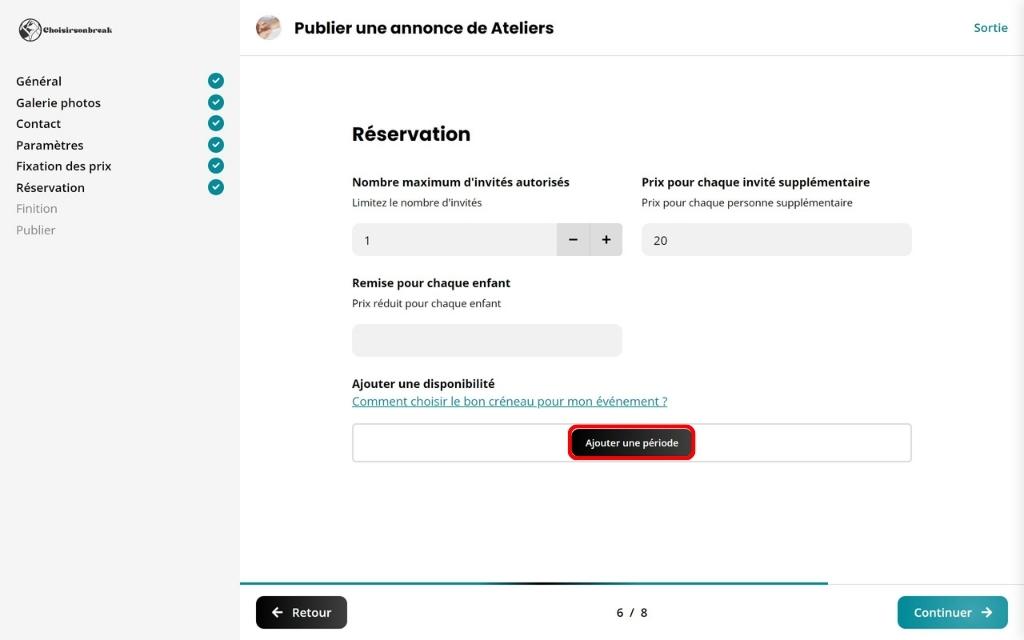Click the Contact step checkmark icon
Screen dimensions: 1024x640
pos(216,123)
